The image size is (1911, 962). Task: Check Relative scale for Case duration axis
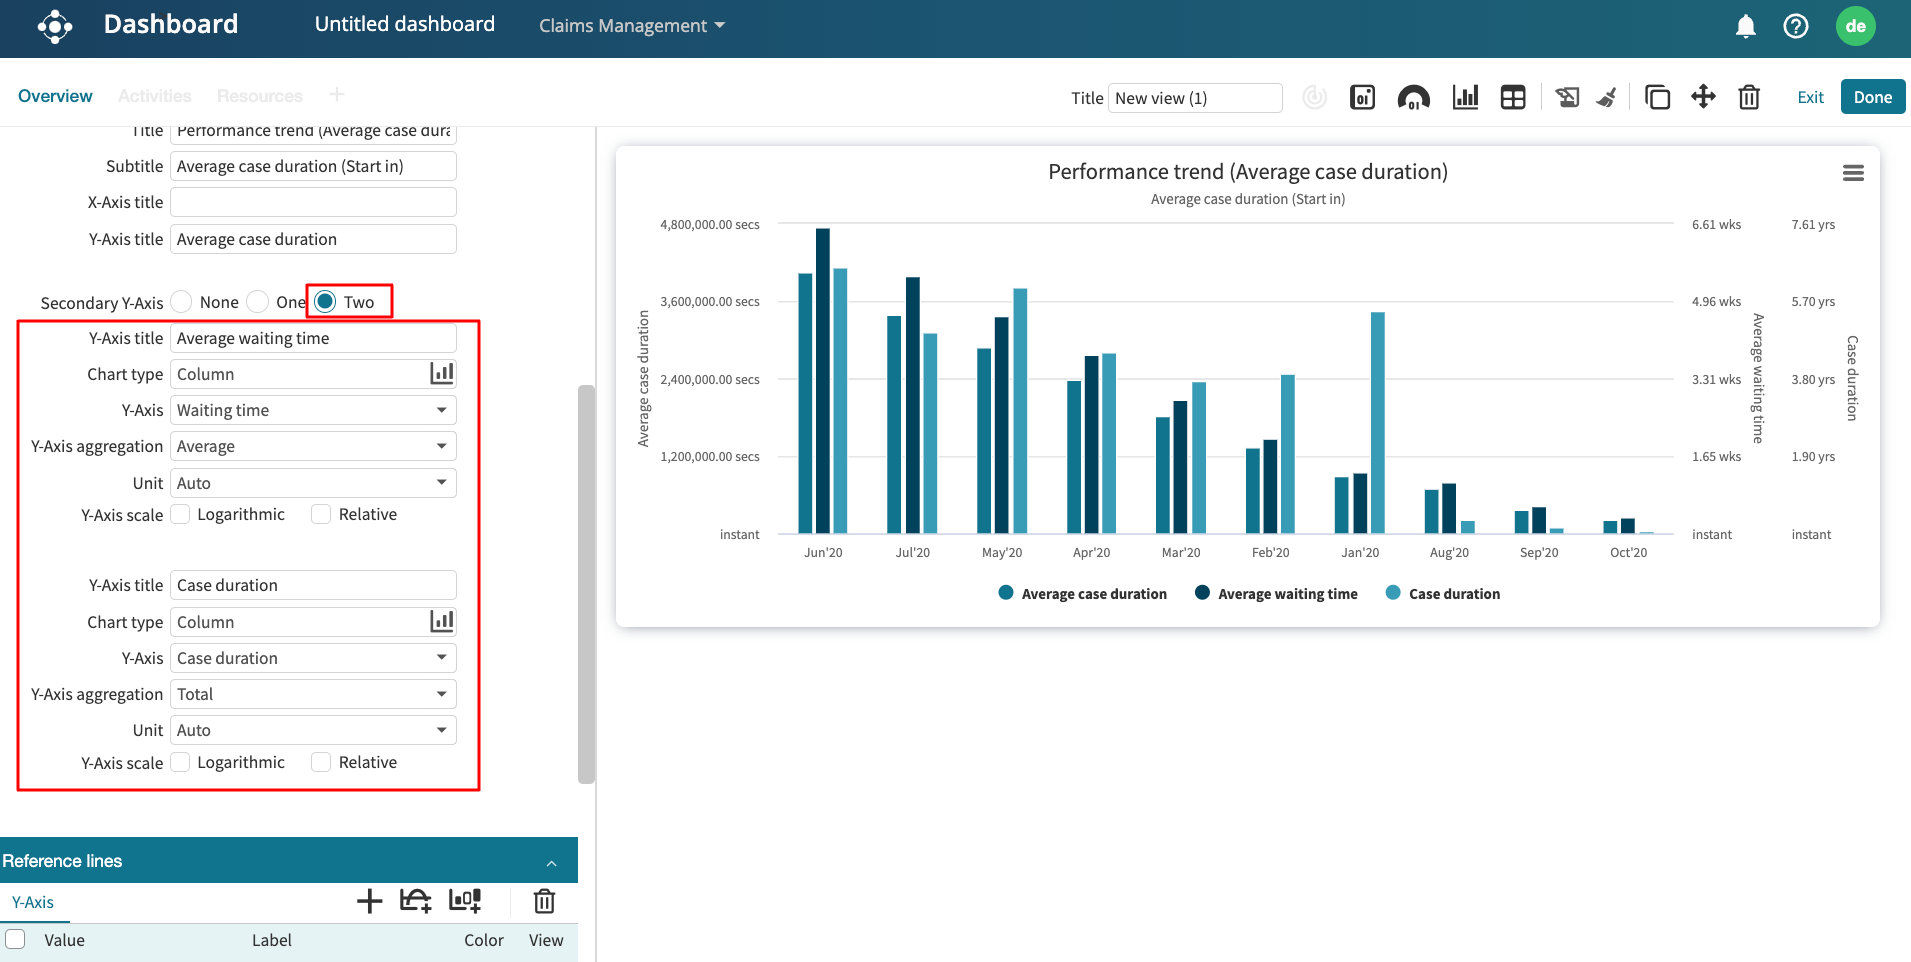point(321,762)
